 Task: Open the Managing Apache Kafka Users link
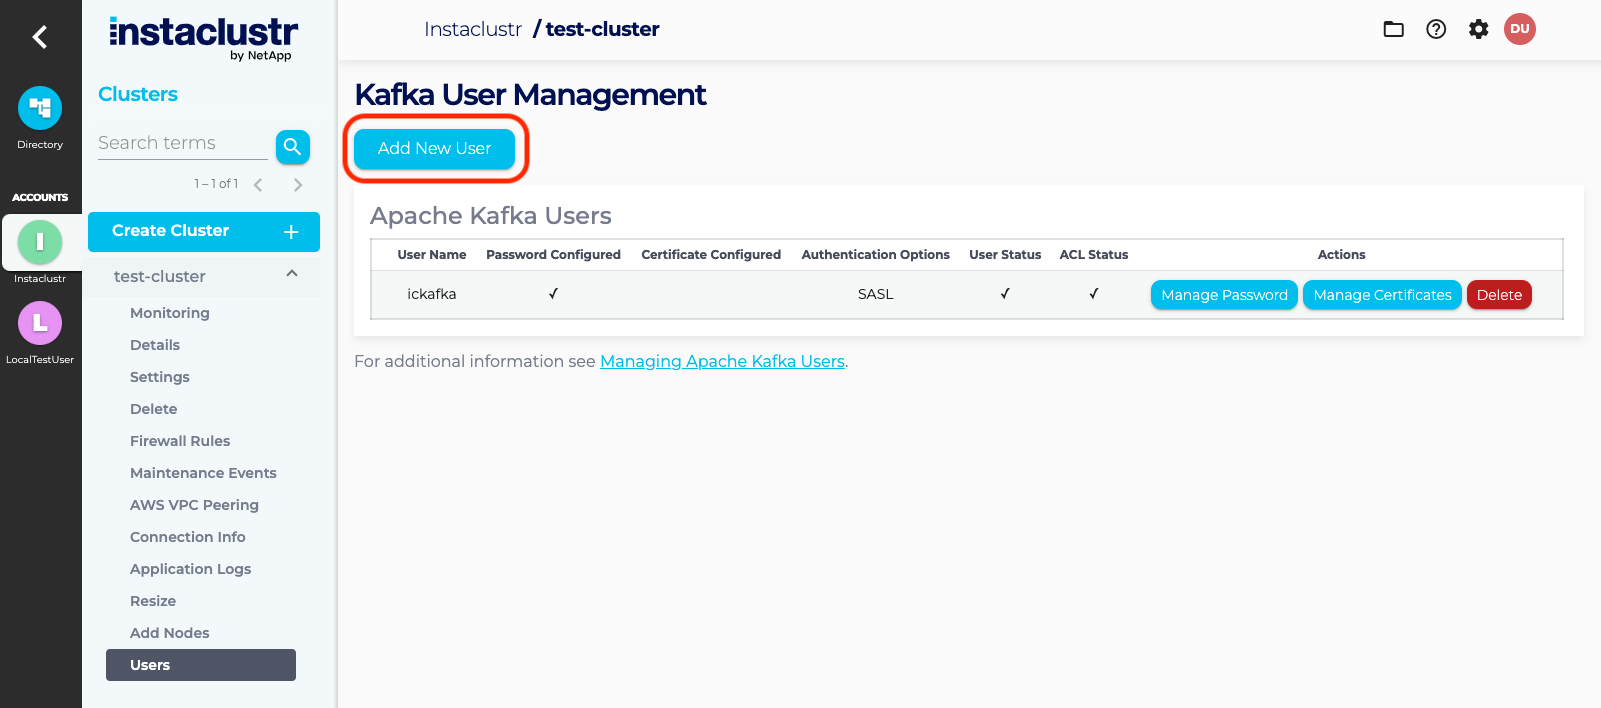pyautogui.click(x=722, y=362)
